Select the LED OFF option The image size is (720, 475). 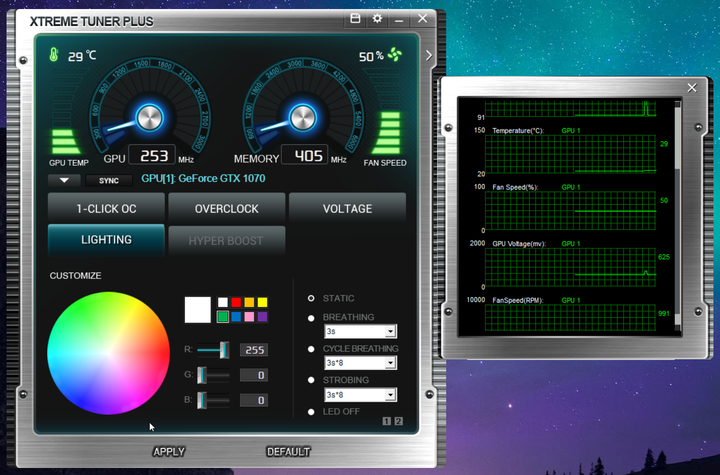click(x=311, y=412)
